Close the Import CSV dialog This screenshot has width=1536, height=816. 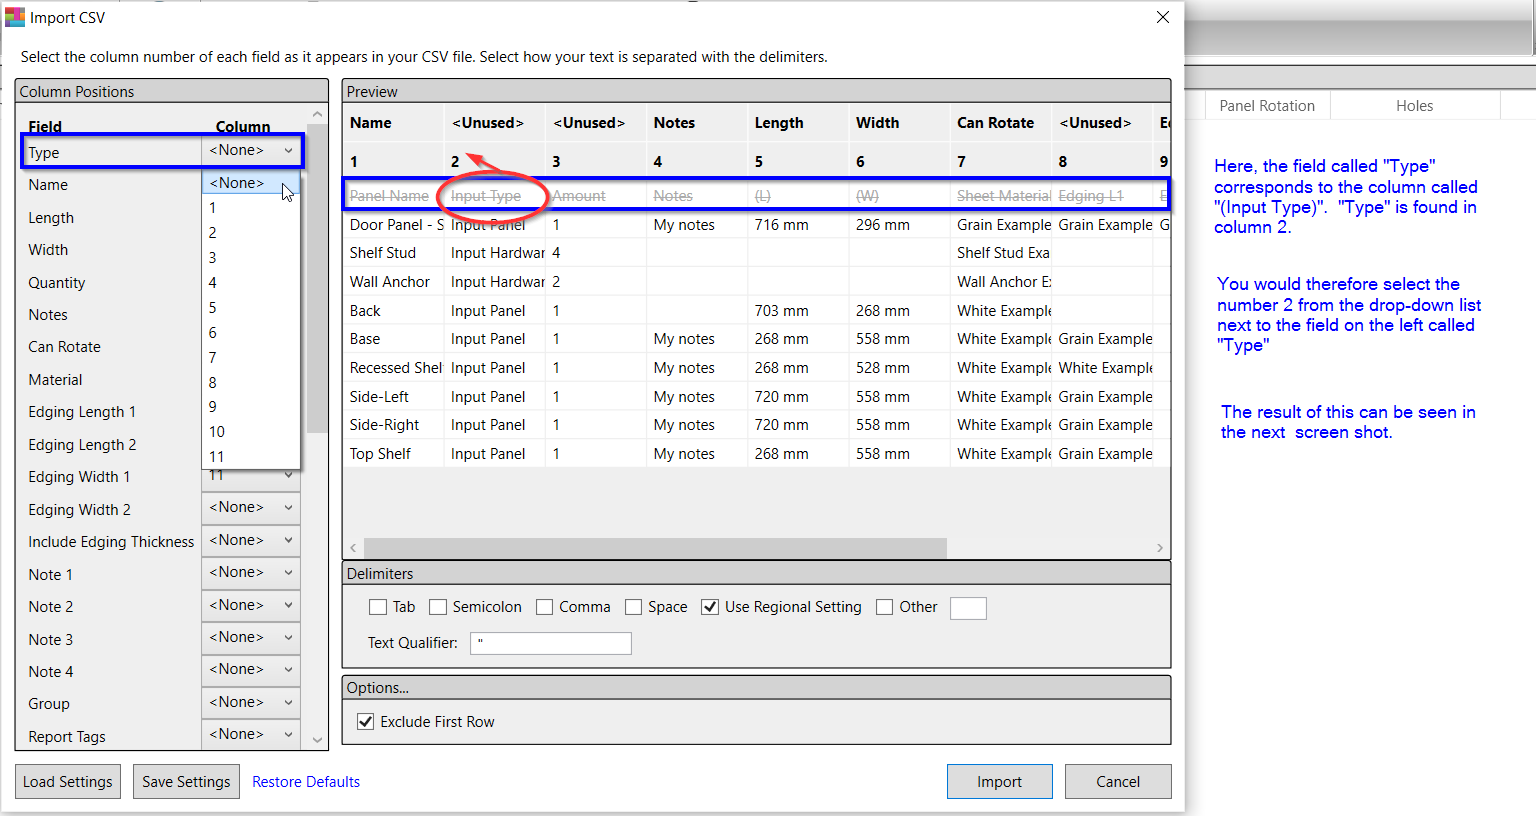pyautogui.click(x=1163, y=17)
